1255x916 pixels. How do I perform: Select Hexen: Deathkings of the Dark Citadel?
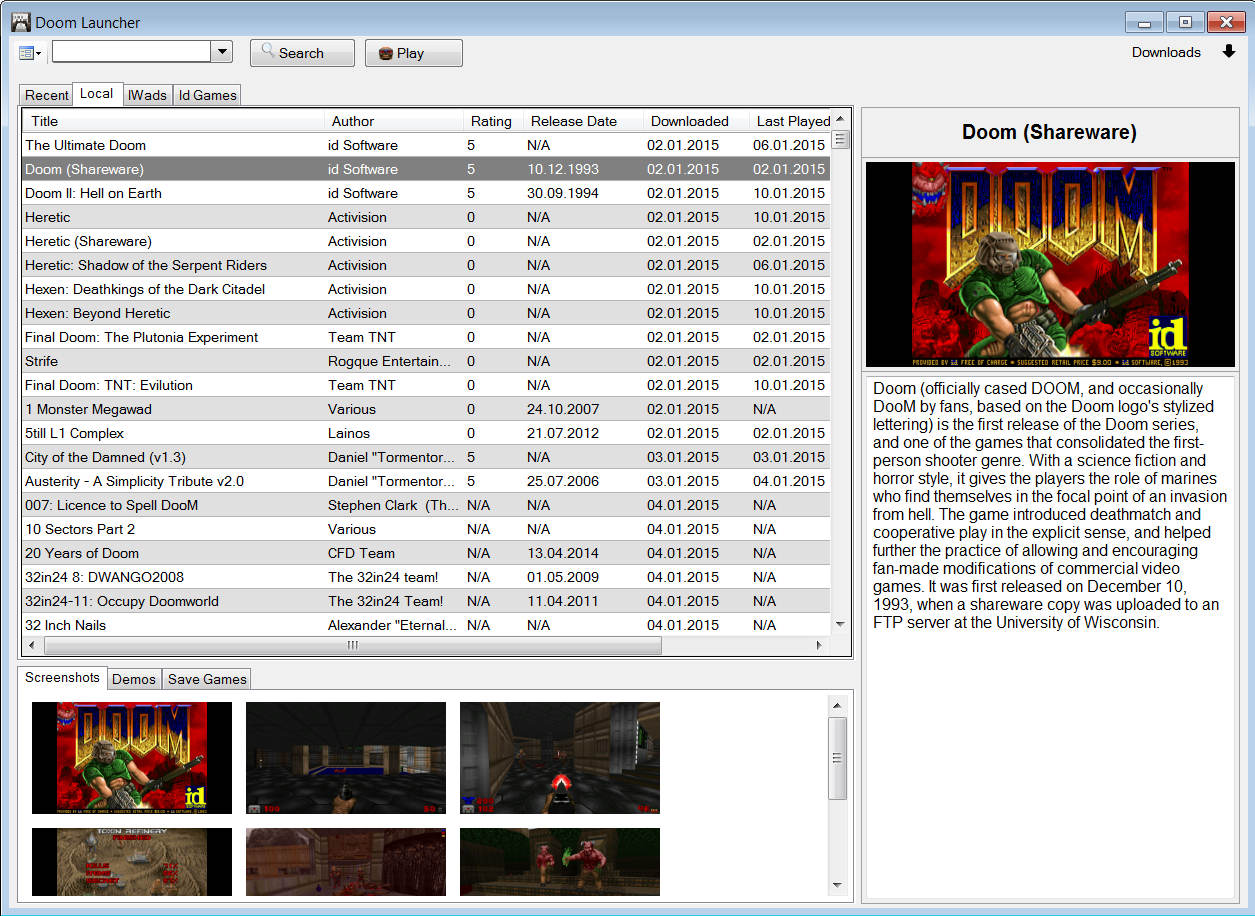pyautogui.click(x=427, y=289)
